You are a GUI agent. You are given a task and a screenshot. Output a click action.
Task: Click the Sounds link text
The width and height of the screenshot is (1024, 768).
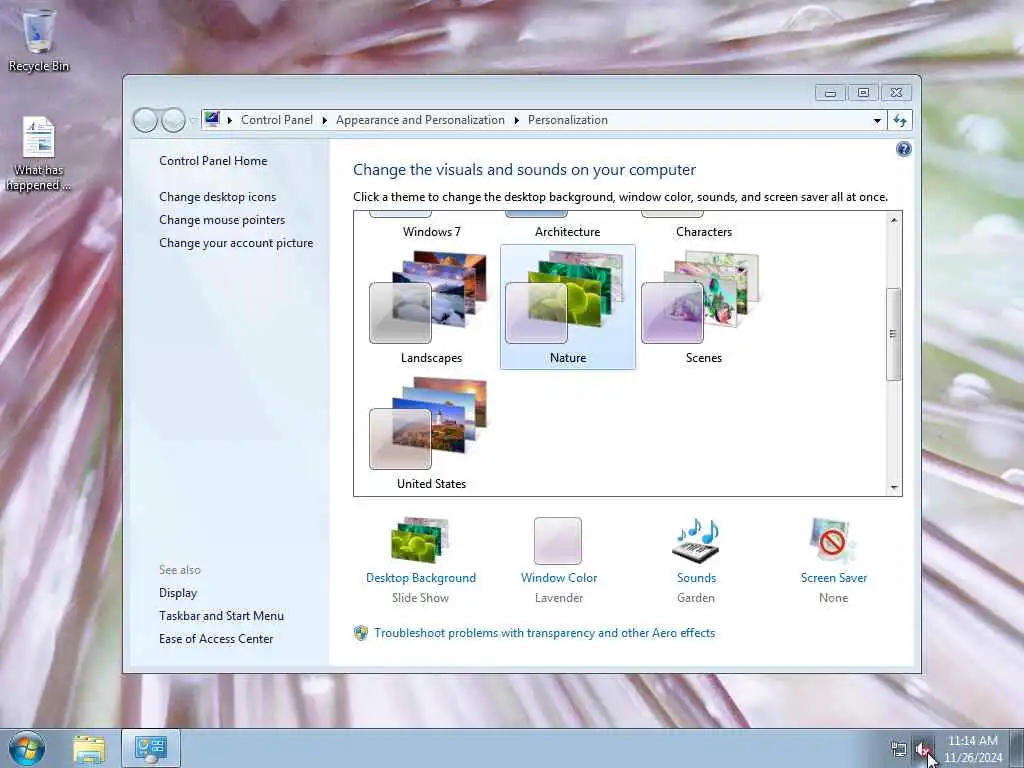tap(696, 578)
